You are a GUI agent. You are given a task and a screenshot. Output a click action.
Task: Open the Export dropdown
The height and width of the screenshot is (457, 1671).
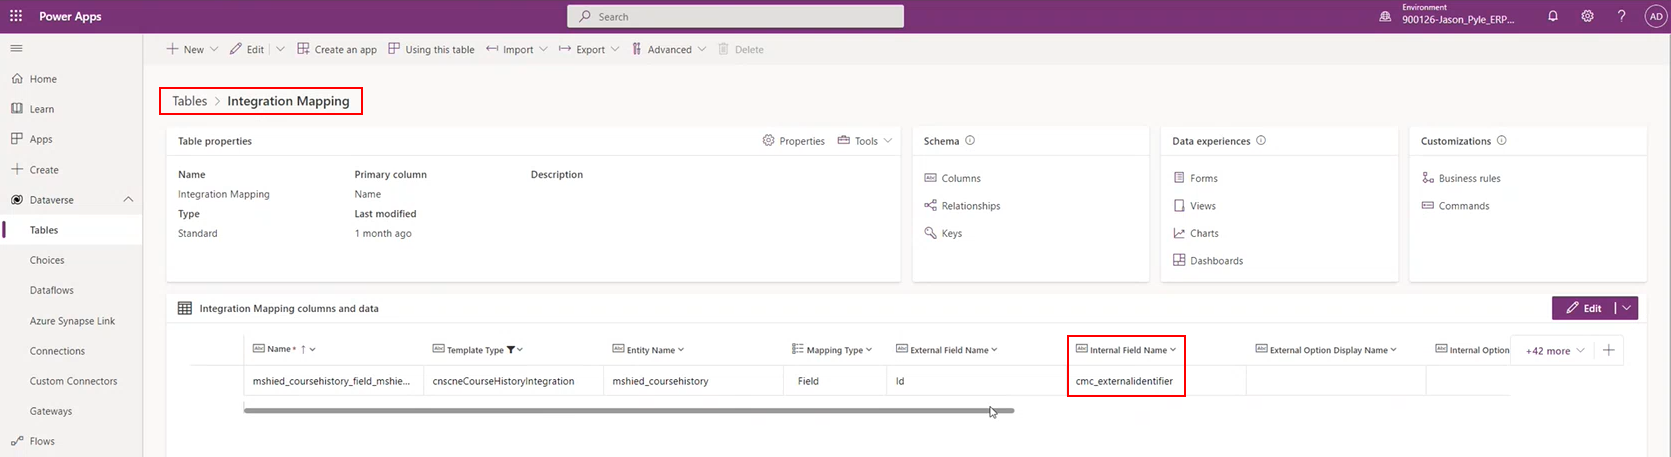click(590, 49)
